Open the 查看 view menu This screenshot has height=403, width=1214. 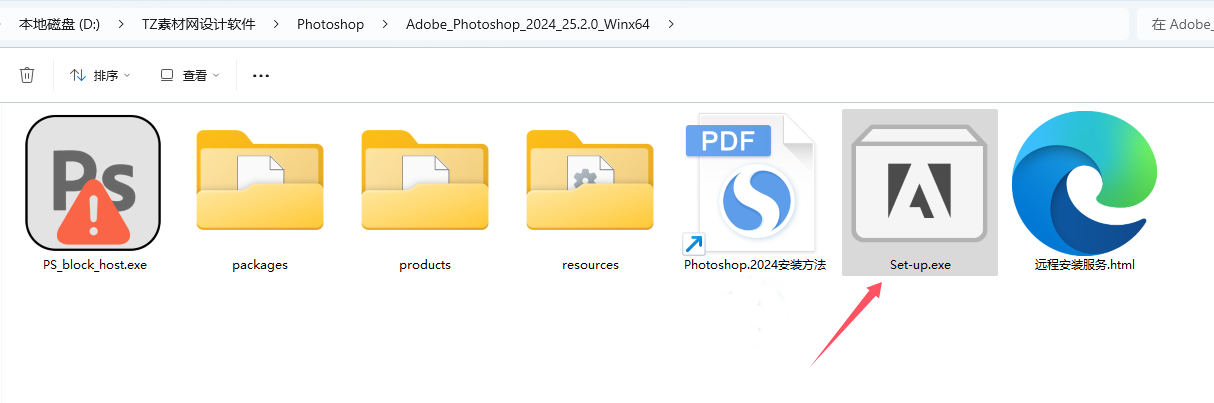pyautogui.click(x=190, y=75)
